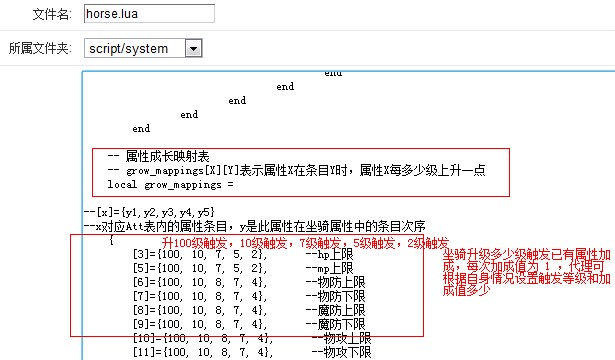Click the 所属文件夹 label
This screenshot has height=360, width=615.
coord(40,49)
